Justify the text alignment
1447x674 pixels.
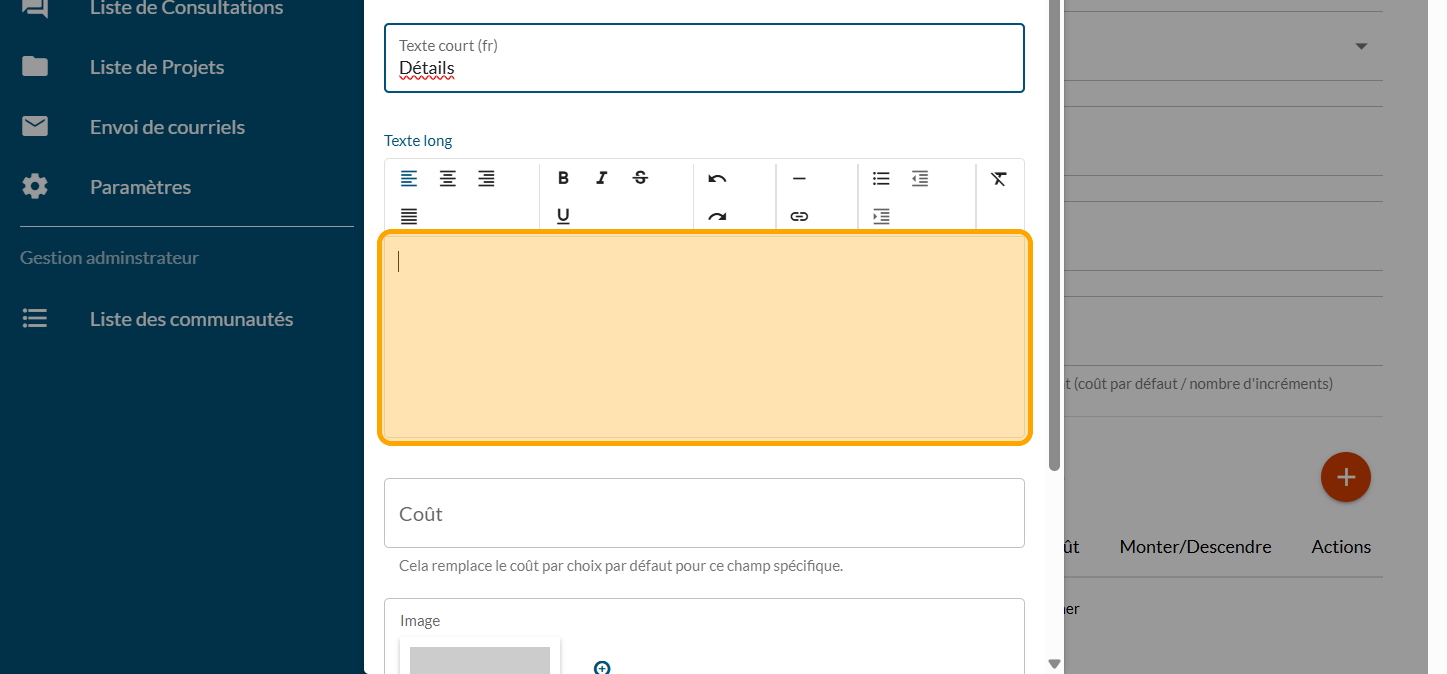point(409,216)
